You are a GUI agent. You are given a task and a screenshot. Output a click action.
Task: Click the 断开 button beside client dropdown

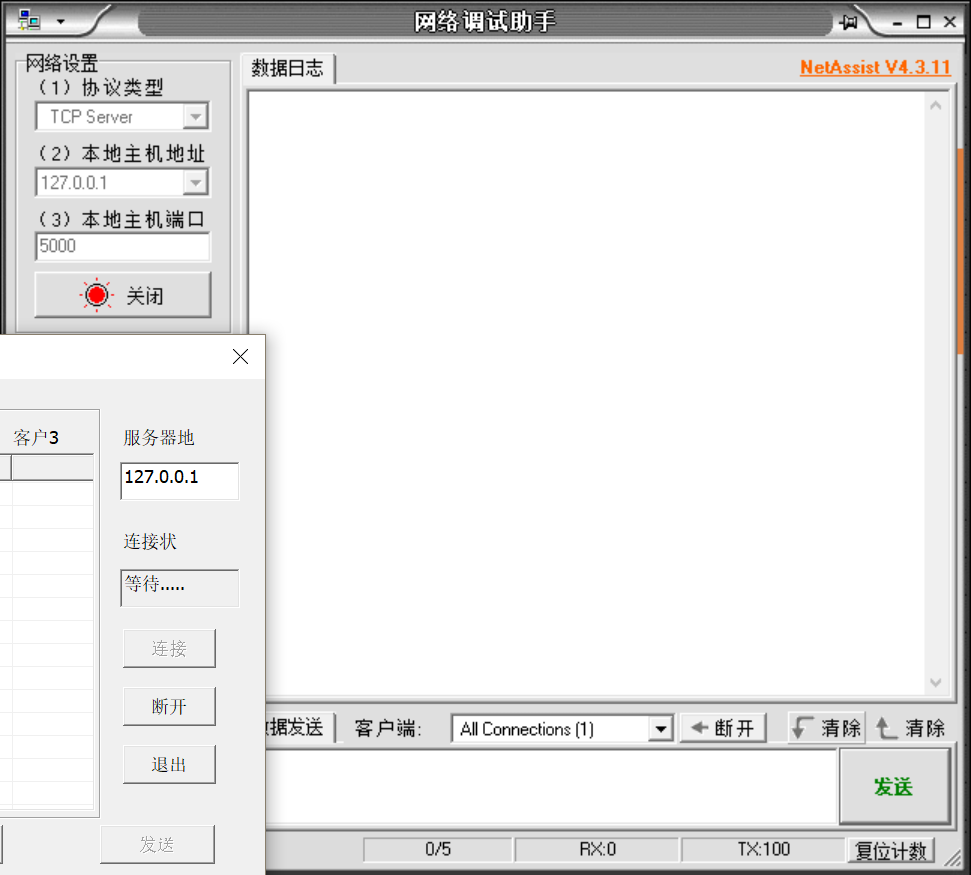[x=723, y=728]
